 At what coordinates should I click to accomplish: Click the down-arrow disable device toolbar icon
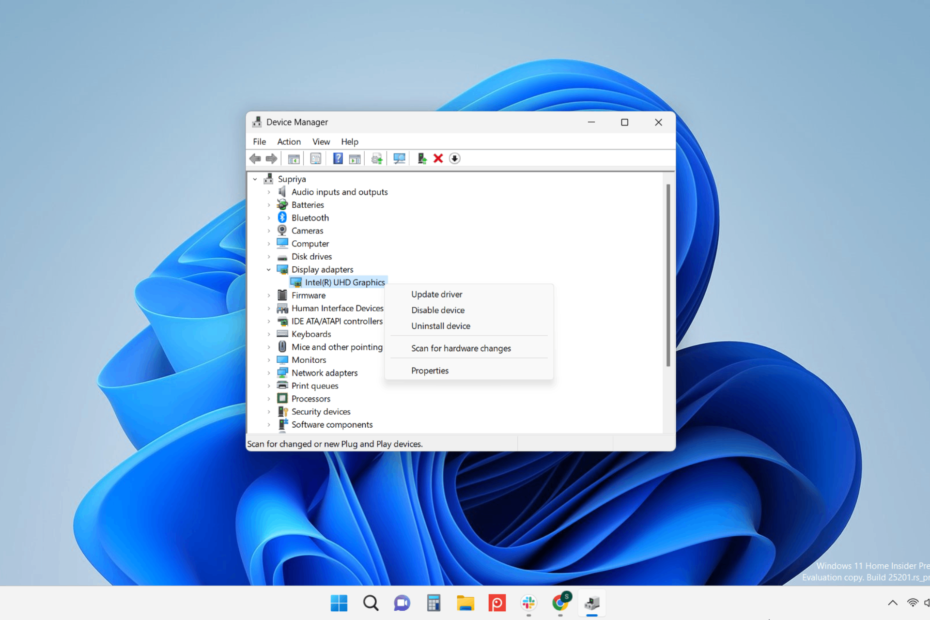point(454,158)
